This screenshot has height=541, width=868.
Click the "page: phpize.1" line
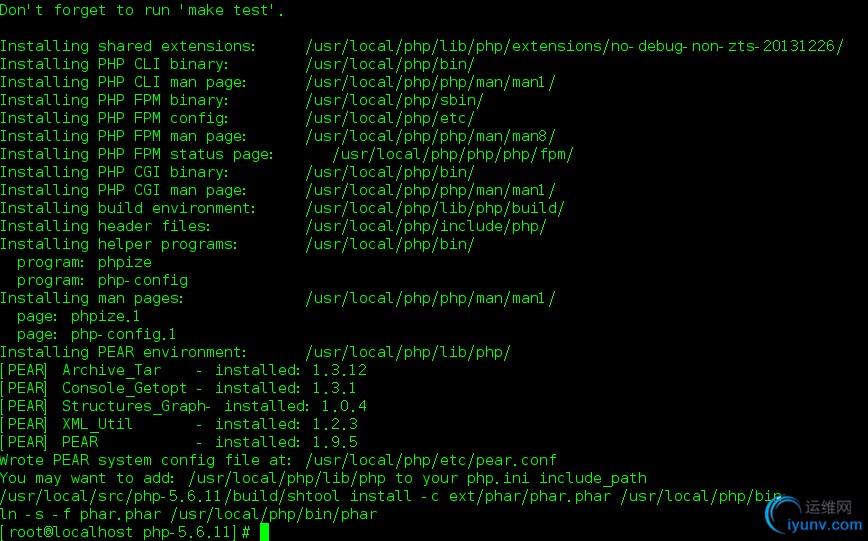79,316
